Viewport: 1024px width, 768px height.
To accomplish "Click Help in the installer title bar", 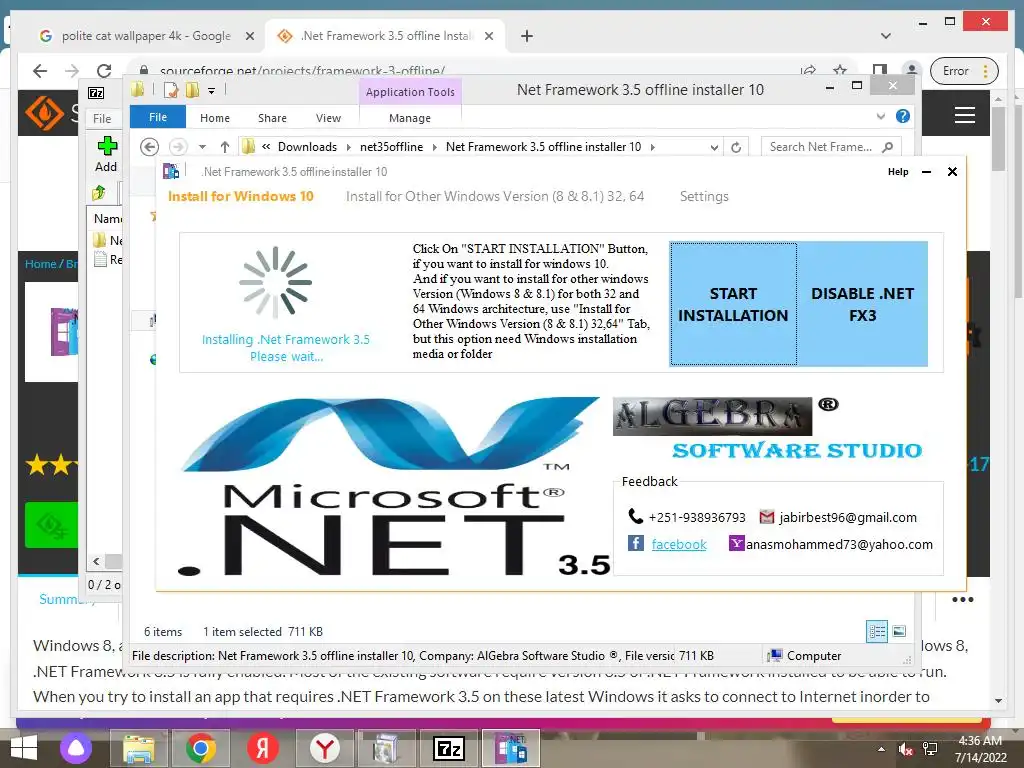I will [x=898, y=172].
